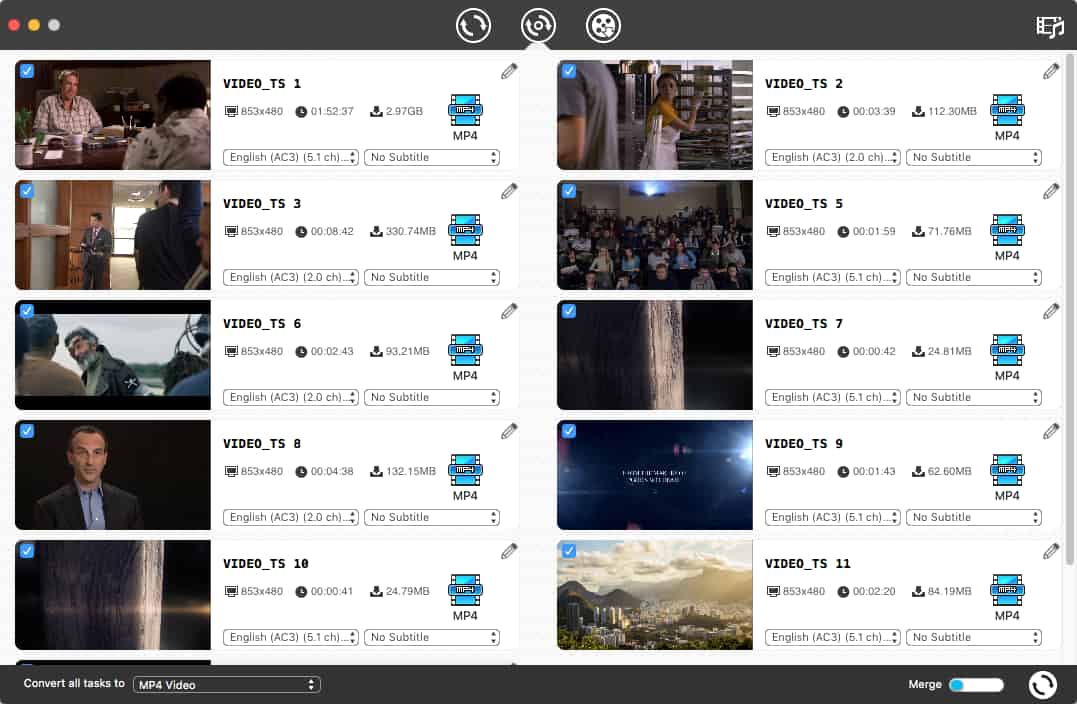
Task: Edit VIDEO_TS 8 with pencil icon
Action: click(x=509, y=432)
